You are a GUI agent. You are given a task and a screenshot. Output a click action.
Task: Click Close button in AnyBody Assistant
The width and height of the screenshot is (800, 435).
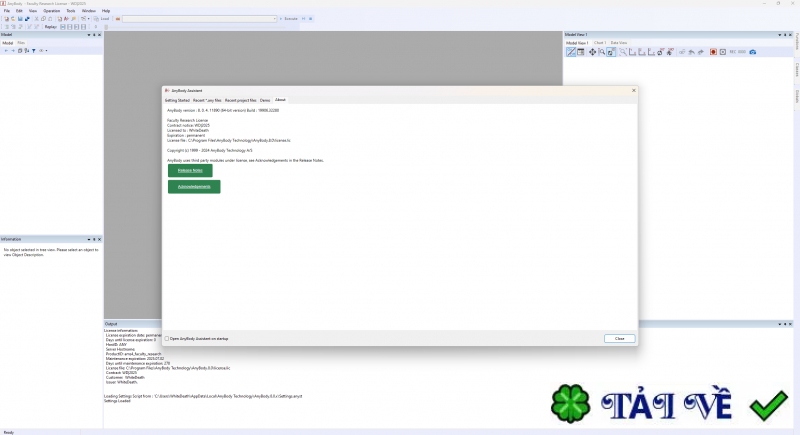[x=619, y=339]
